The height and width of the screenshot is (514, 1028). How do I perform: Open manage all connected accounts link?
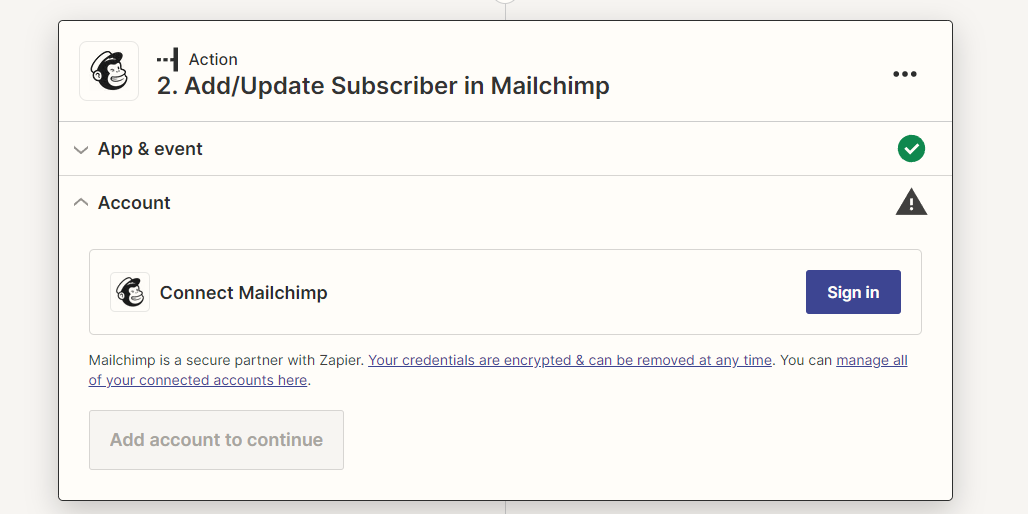click(498, 370)
